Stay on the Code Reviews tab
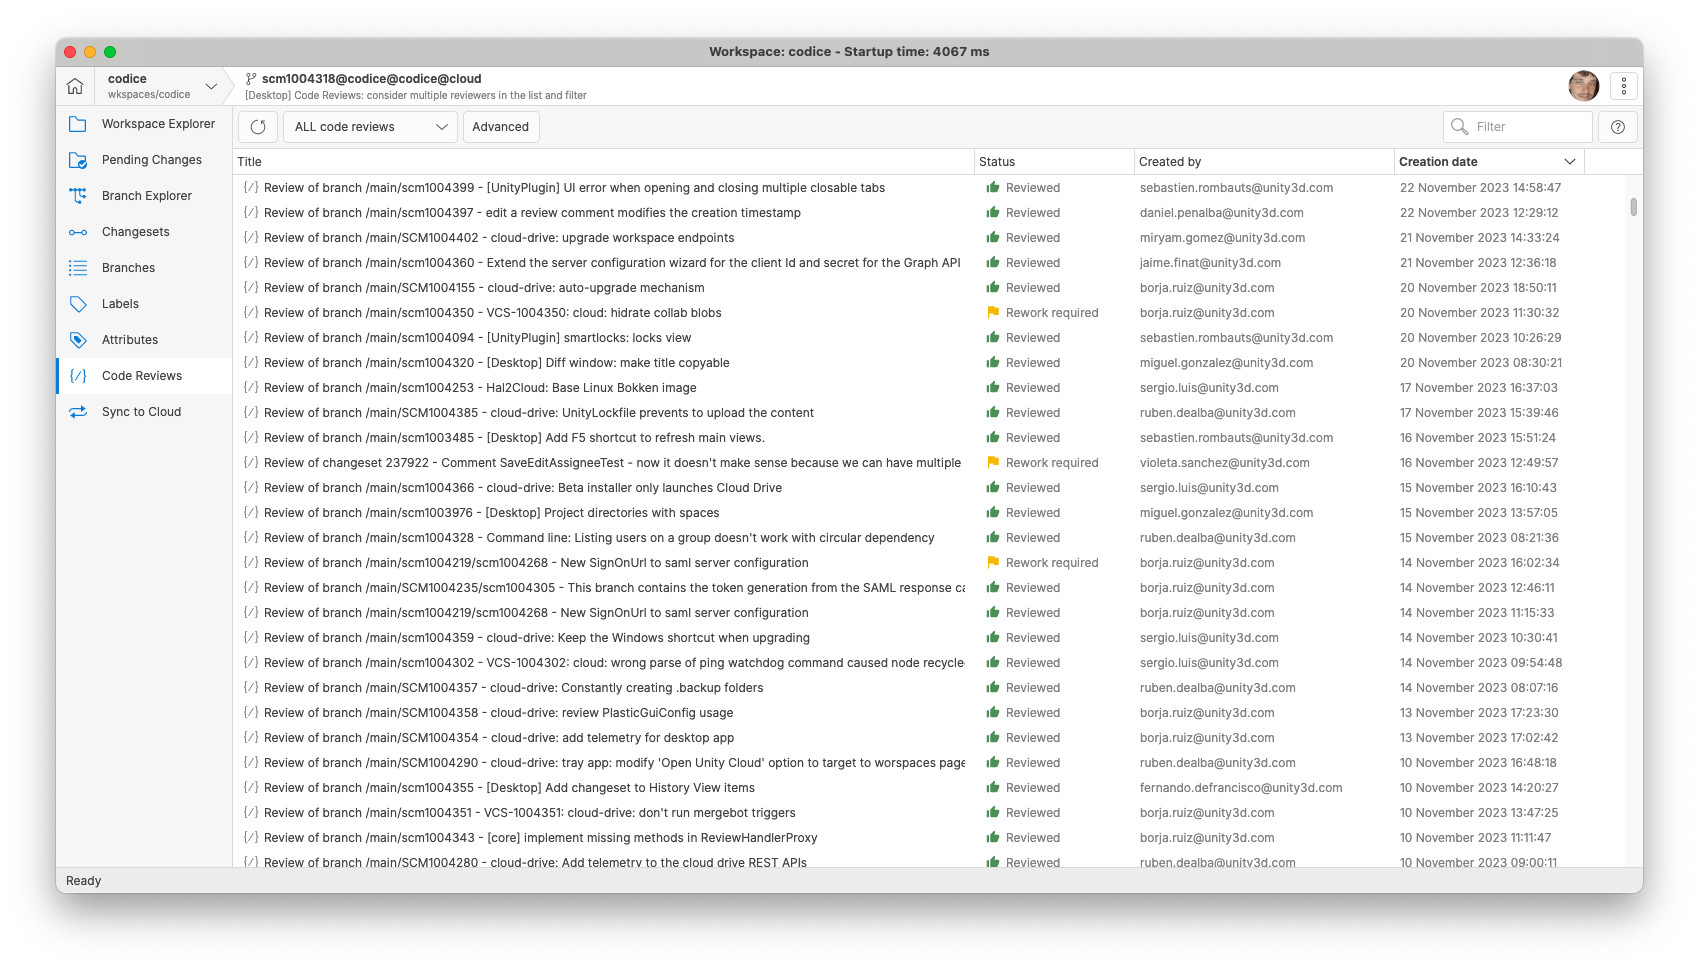 [142, 375]
